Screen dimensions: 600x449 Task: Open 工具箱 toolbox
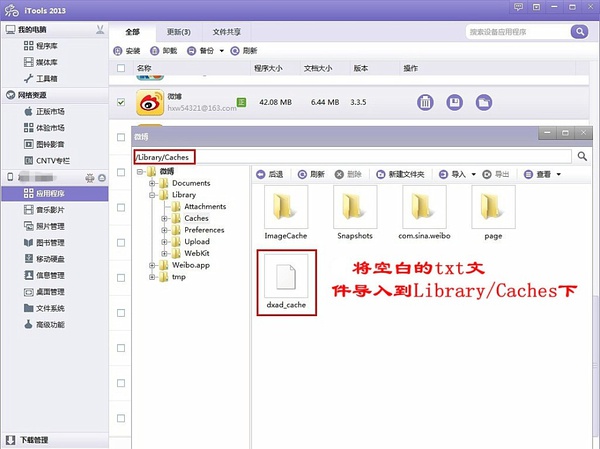click(41, 78)
